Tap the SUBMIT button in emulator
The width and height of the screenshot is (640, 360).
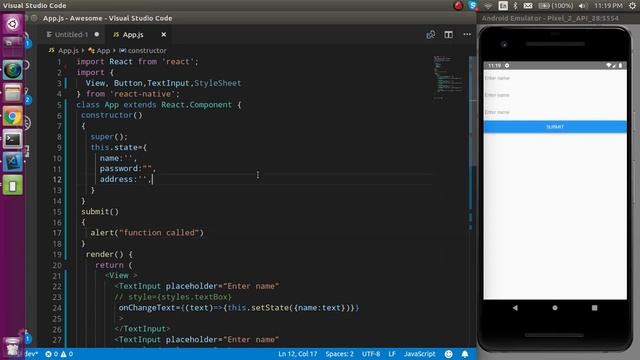555,127
